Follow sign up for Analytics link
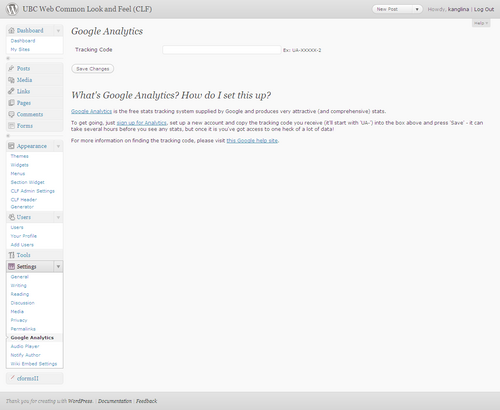 pos(141,123)
